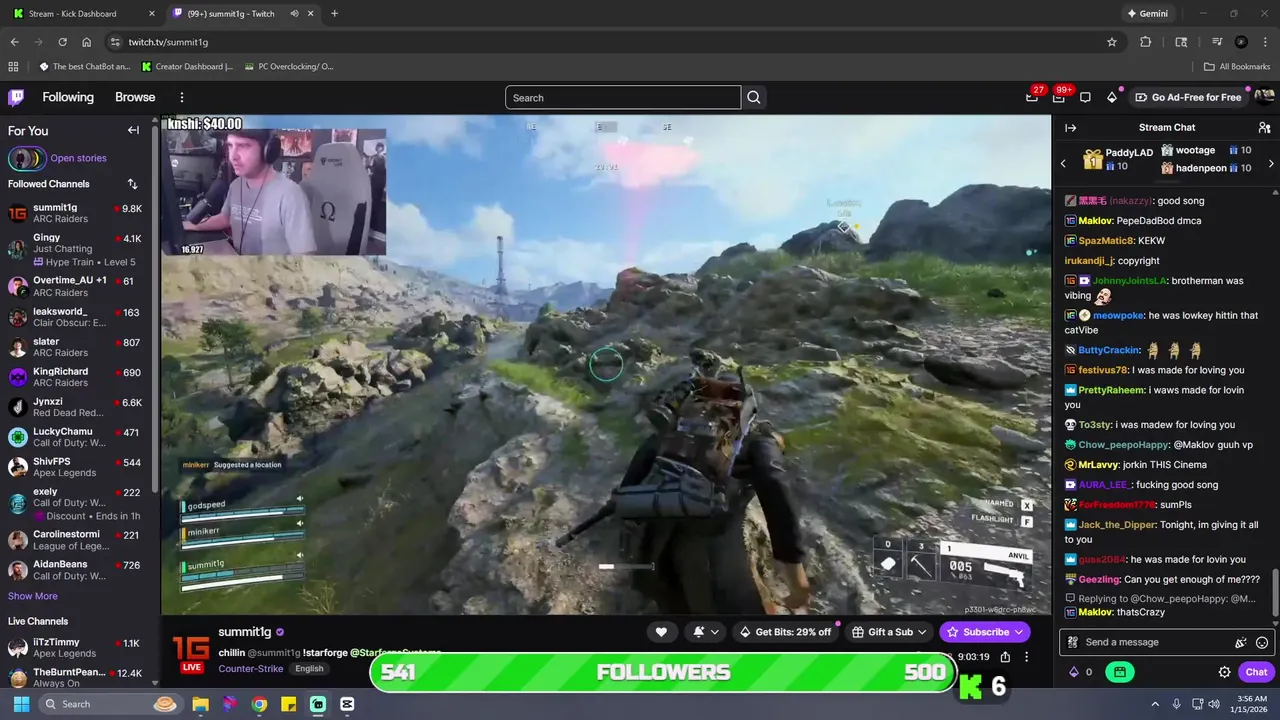This screenshot has height=720, width=1280.
Task: Open notification bell dropdown
Action: pos(704,631)
